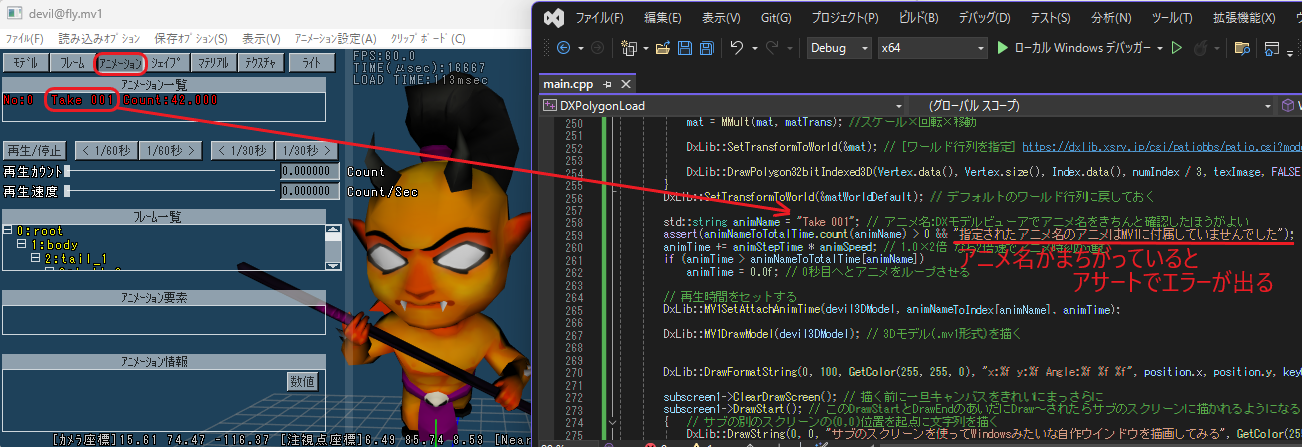
Task: Click the 1/60秒 > step forward button
Action: 172,150
